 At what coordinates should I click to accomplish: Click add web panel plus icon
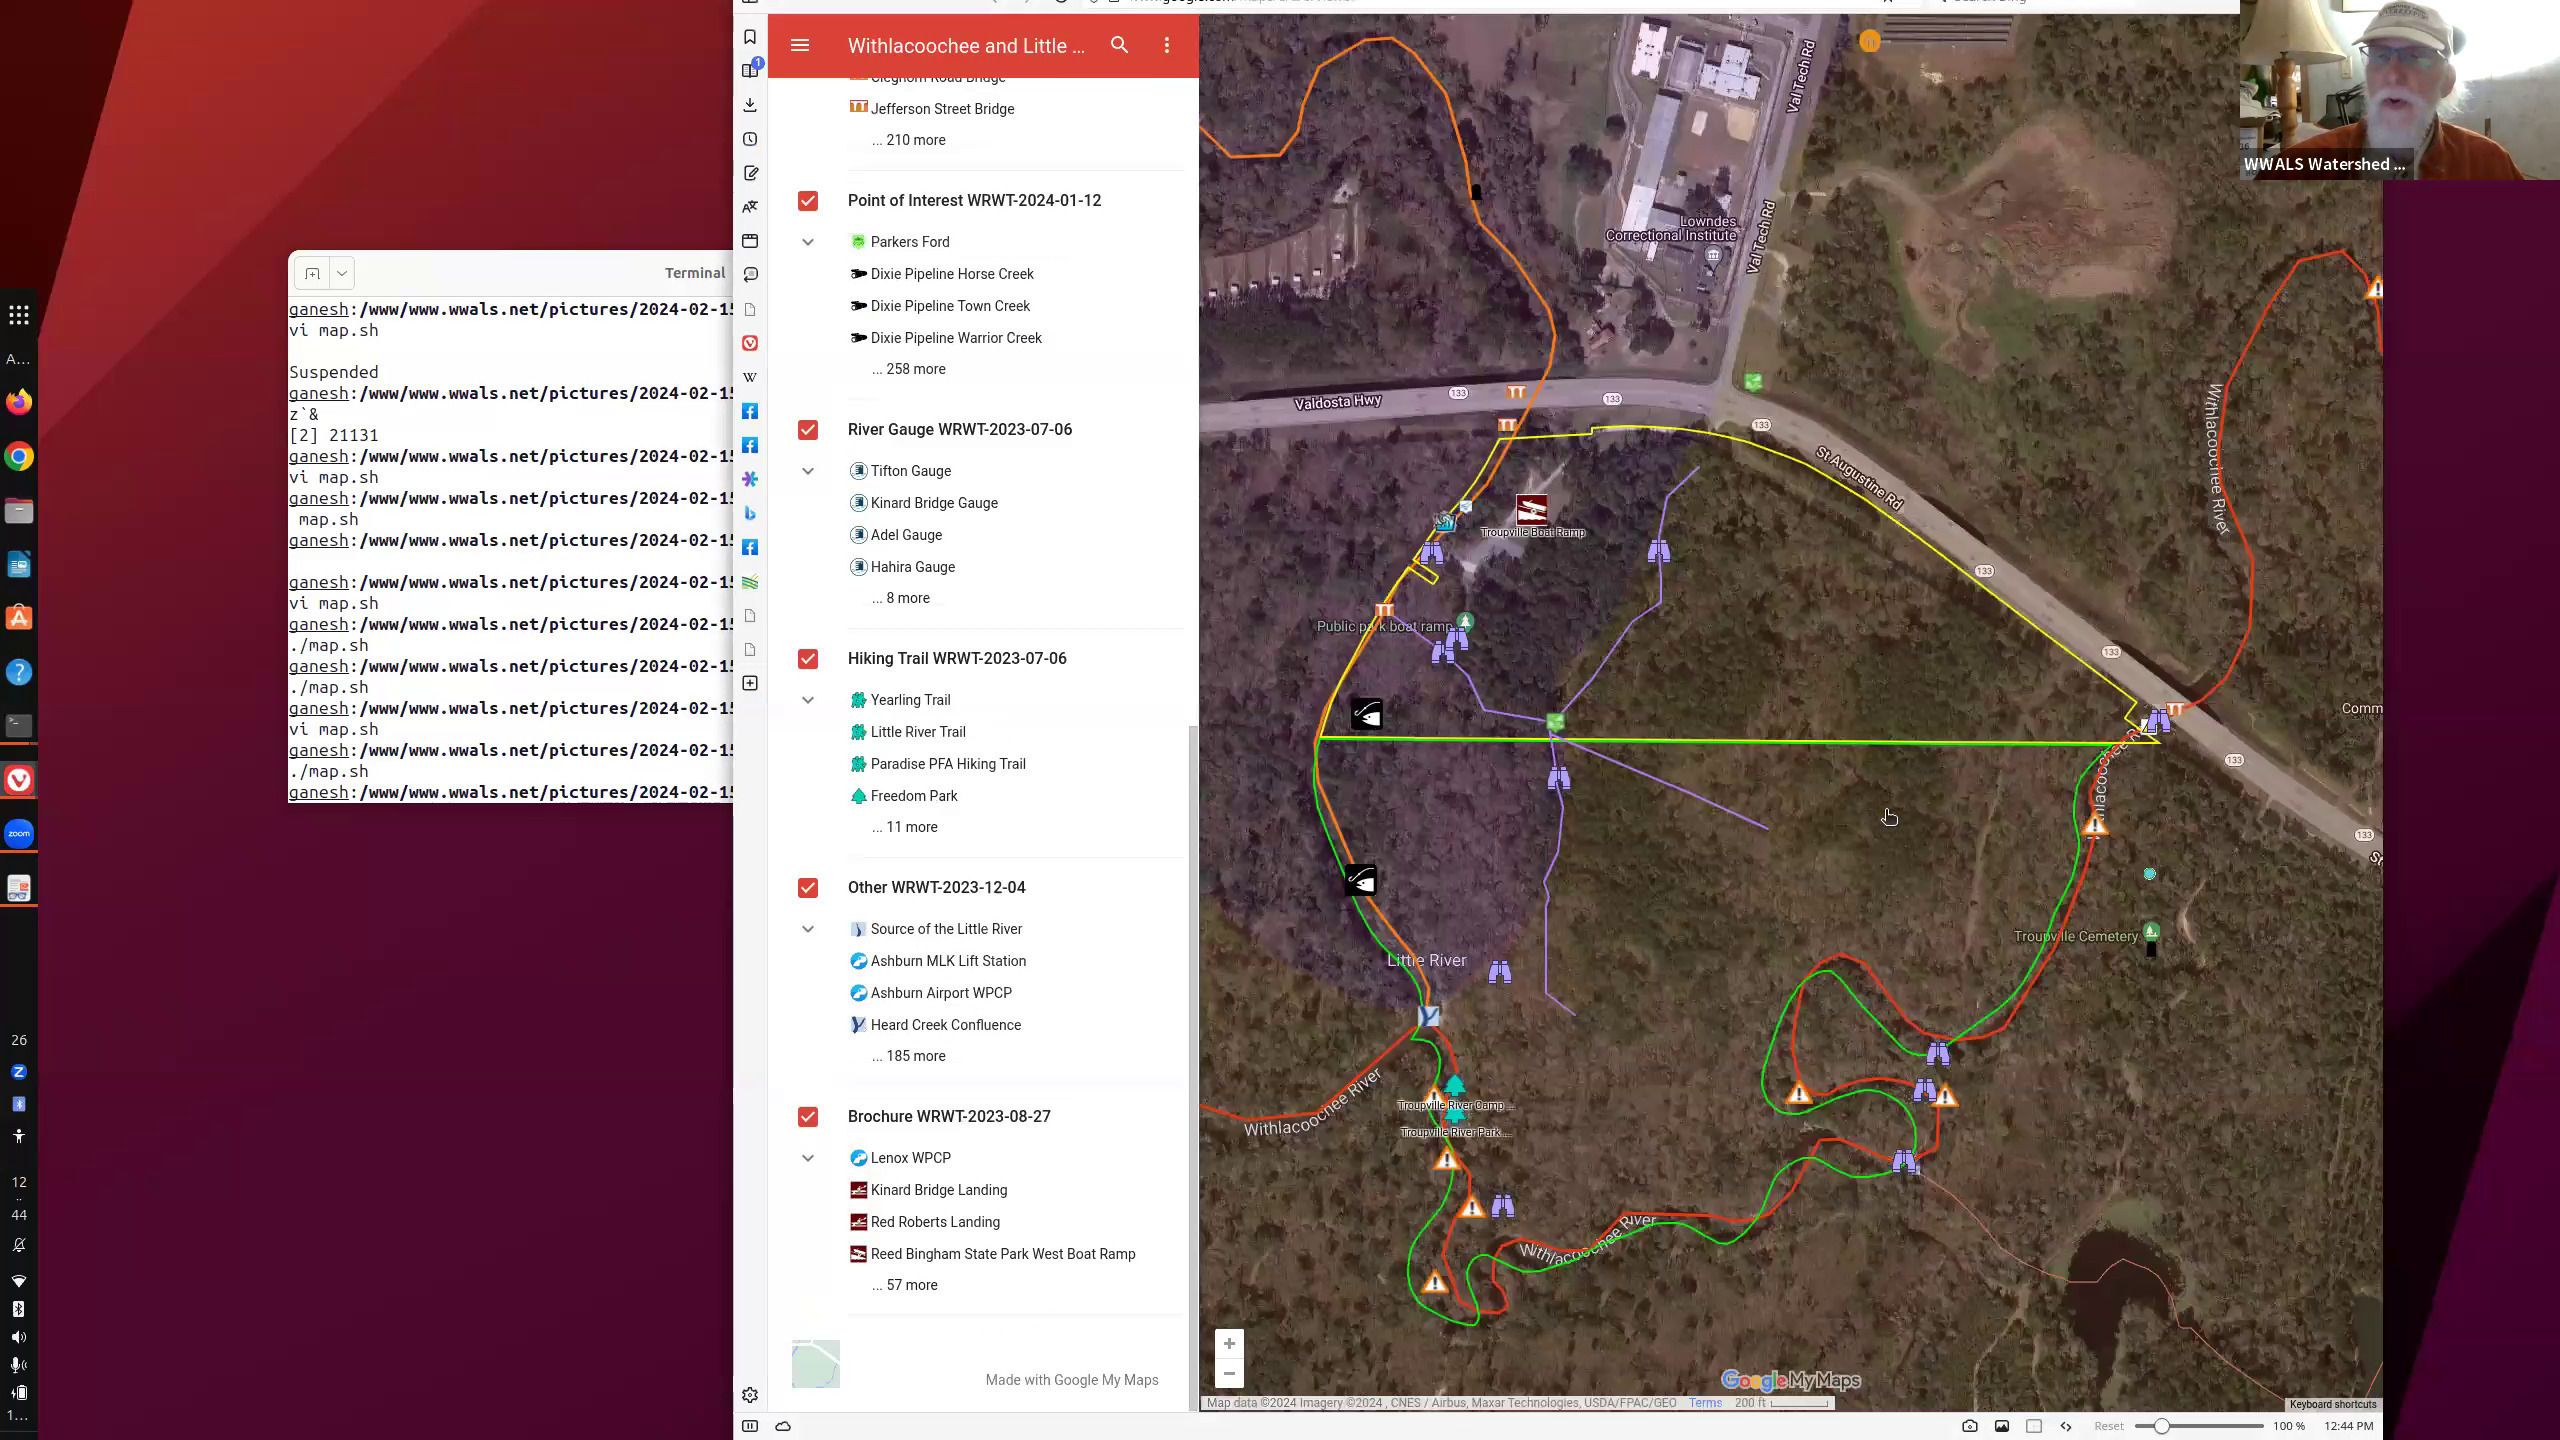(x=750, y=683)
